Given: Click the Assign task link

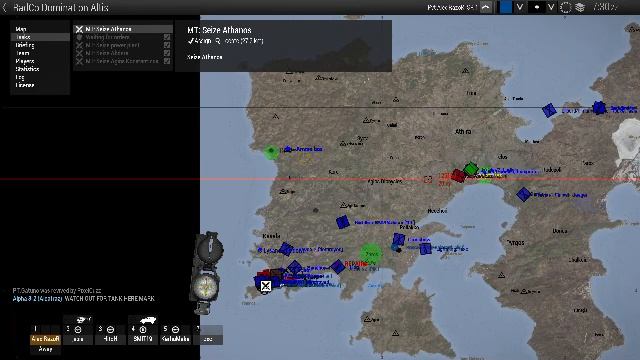Looking at the screenshot, I should click(x=200, y=41).
